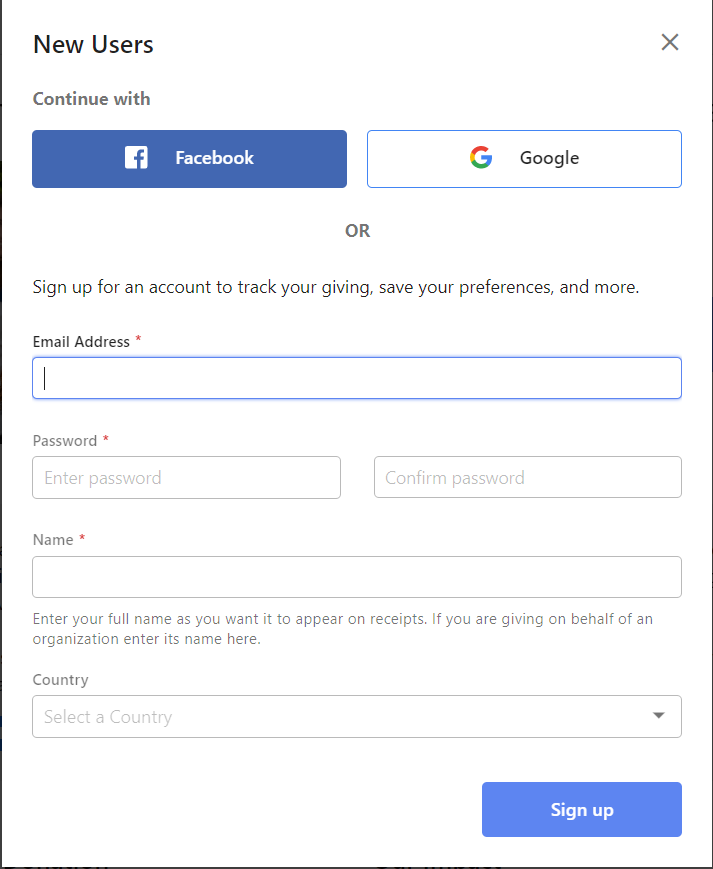Click the Name text field
Viewport: 713px width, 869px height.
[357, 577]
